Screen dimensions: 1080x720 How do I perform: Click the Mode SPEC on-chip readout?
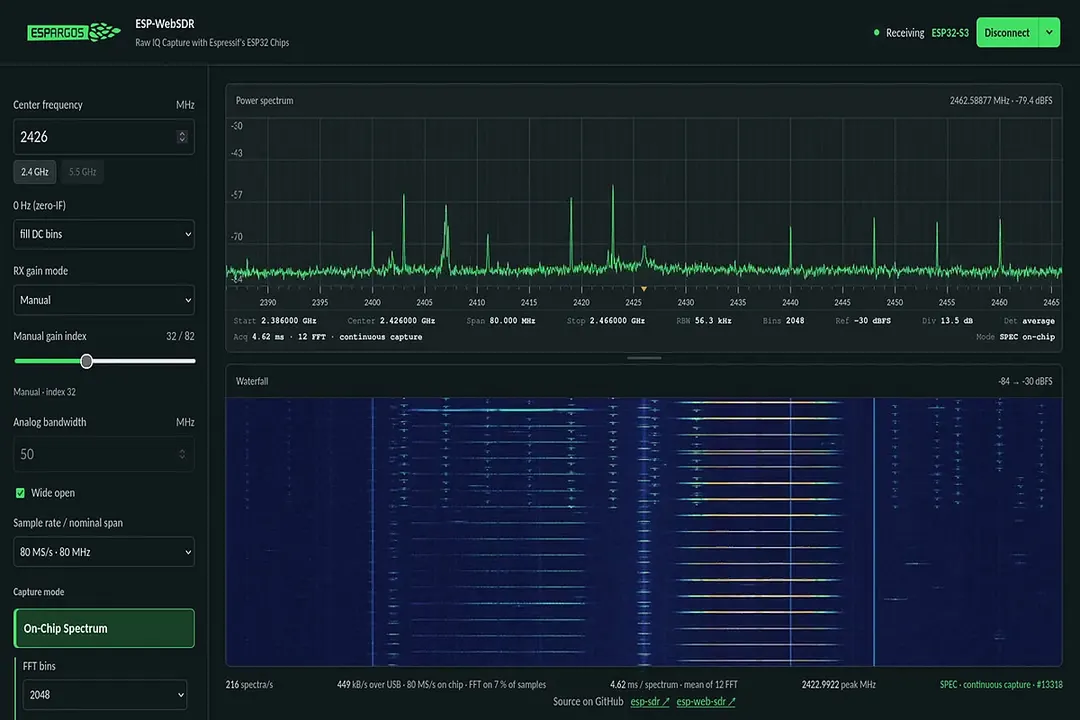point(1015,337)
